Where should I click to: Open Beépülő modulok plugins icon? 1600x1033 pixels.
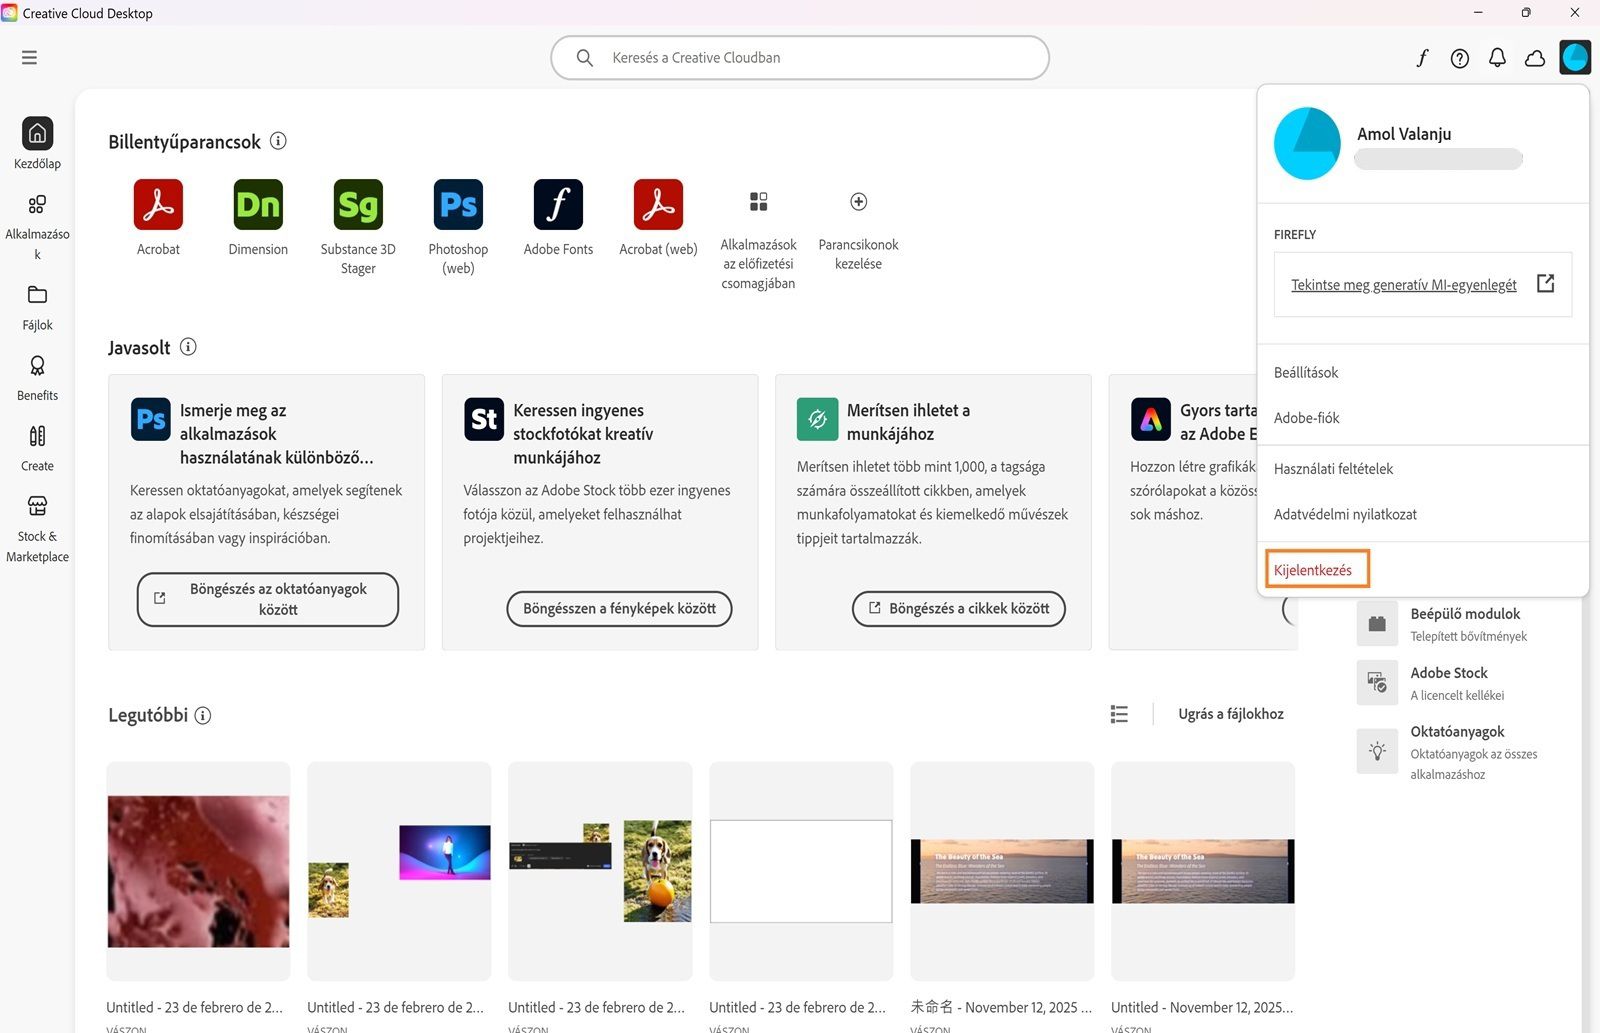1377,624
